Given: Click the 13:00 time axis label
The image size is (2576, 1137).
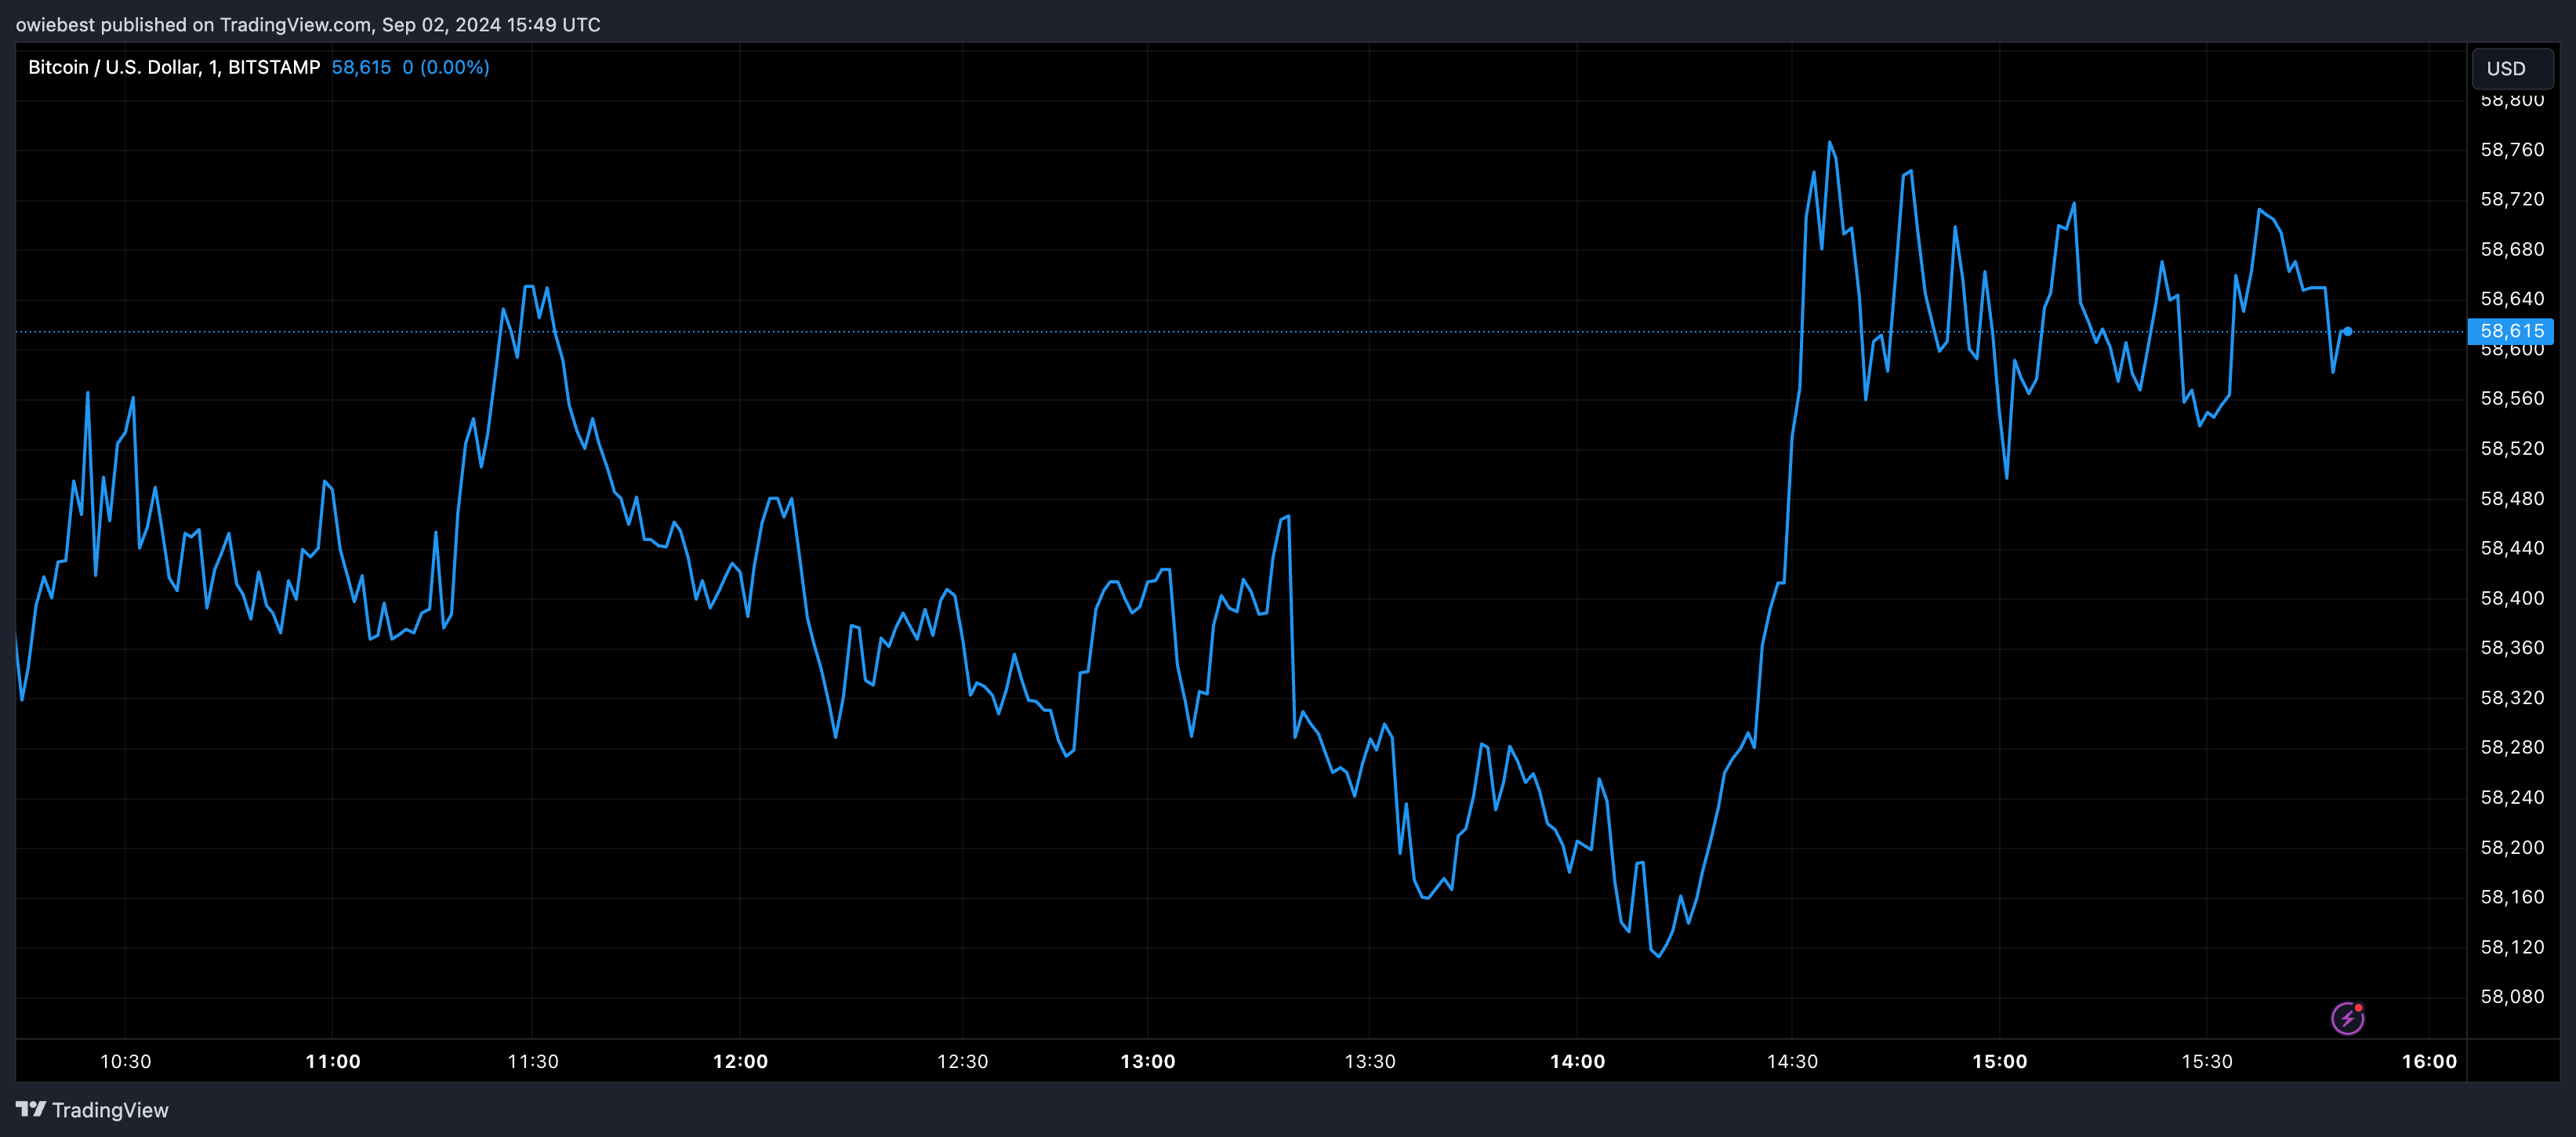Looking at the screenshot, I should click(x=1148, y=1061).
